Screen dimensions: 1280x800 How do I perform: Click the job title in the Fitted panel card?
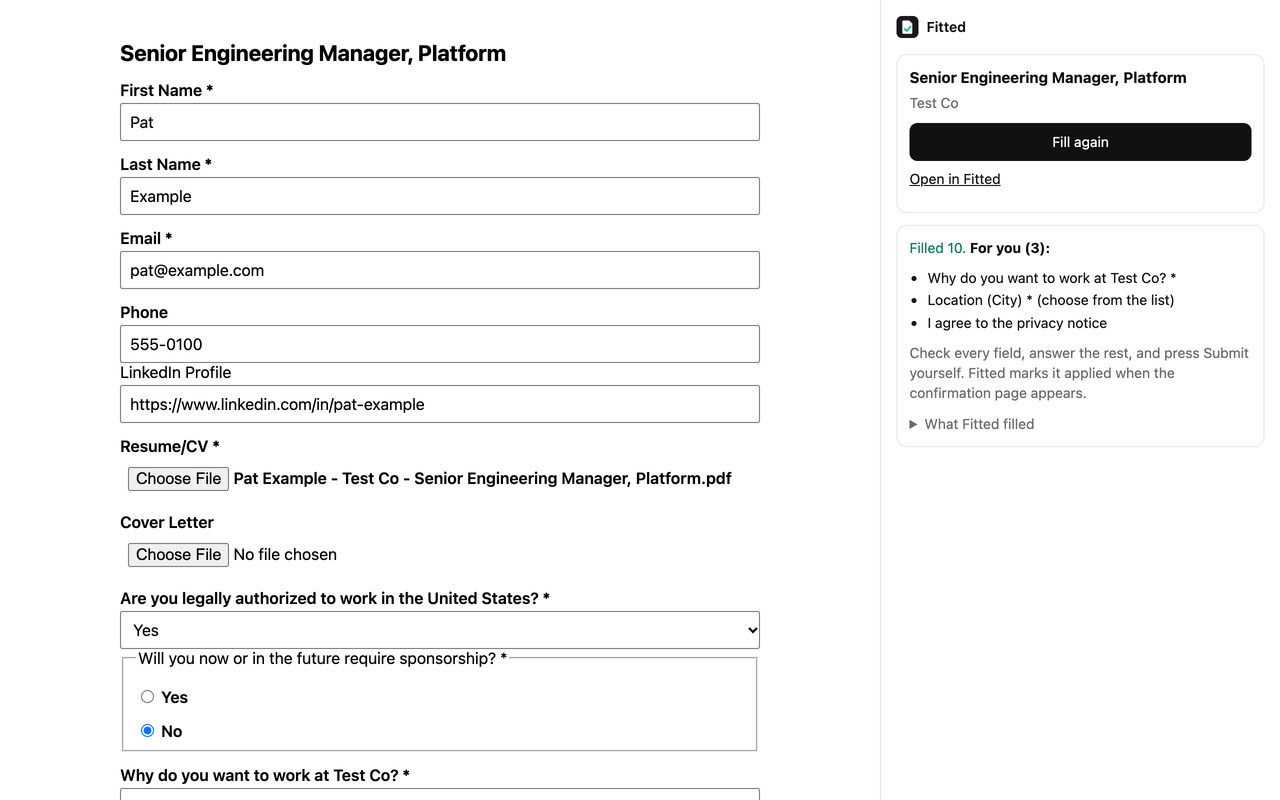(1048, 78)
